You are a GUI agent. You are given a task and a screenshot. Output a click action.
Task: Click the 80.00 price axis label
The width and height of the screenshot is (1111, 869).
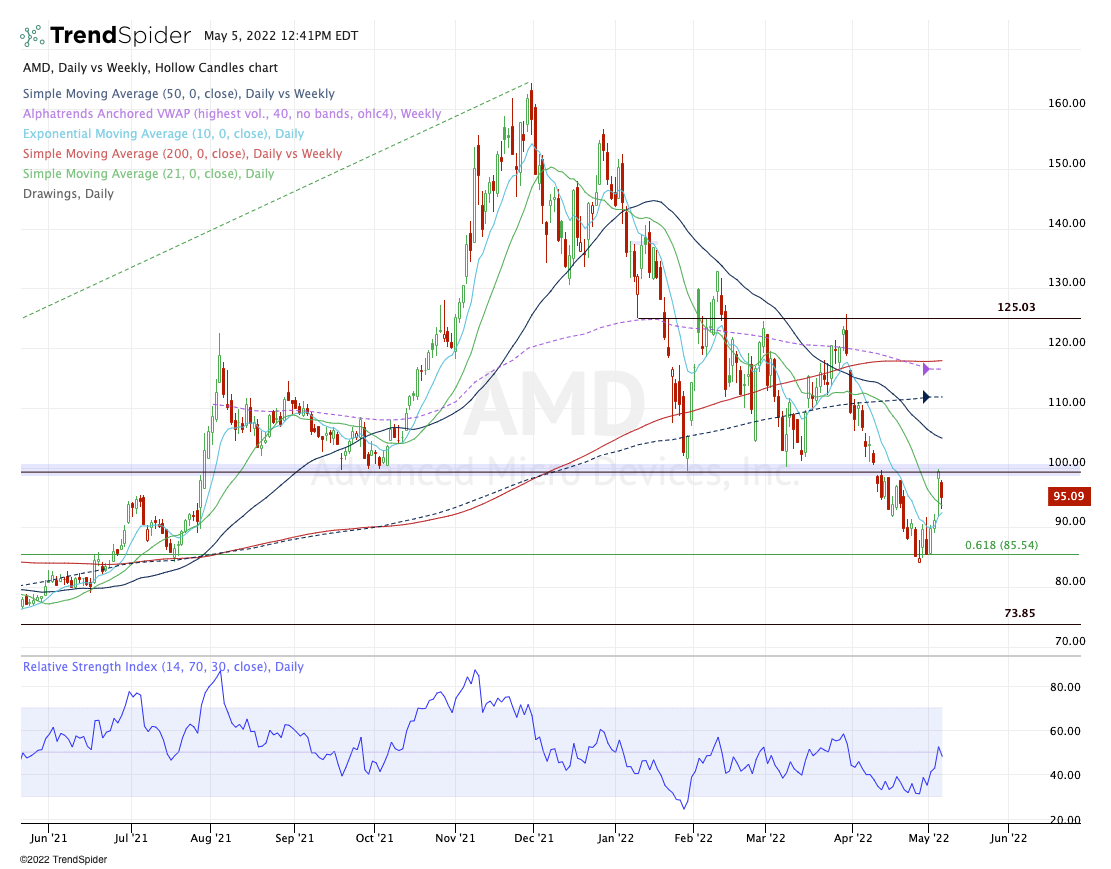click(x=1070, y=581)
